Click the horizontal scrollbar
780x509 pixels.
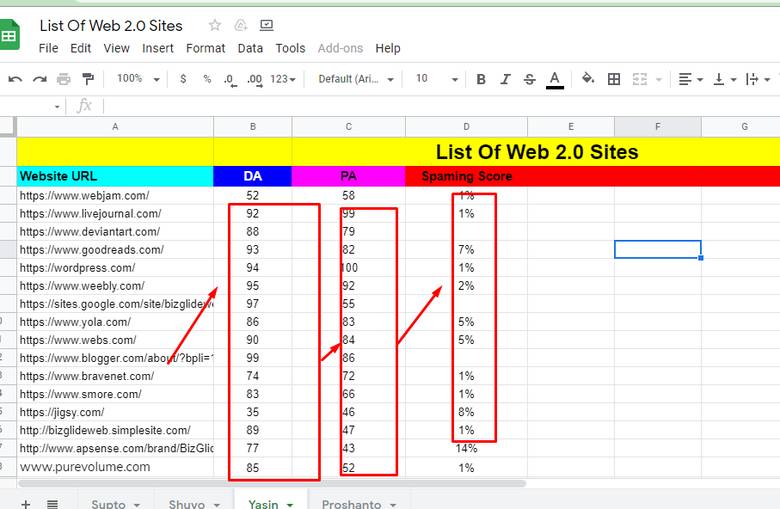pos(272,483)
